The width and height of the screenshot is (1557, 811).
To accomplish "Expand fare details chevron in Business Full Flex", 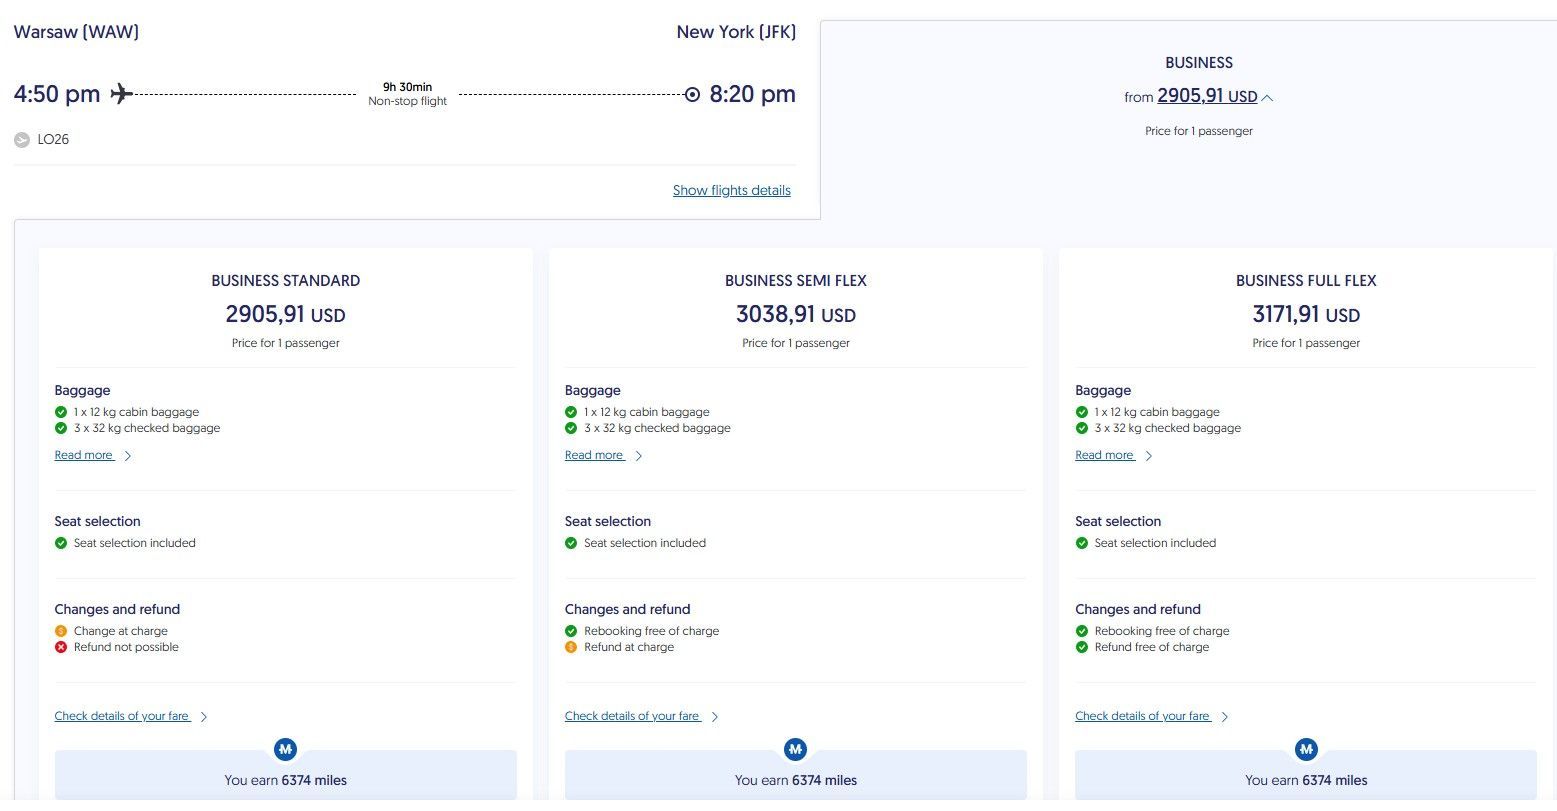I will (1225, 717).
